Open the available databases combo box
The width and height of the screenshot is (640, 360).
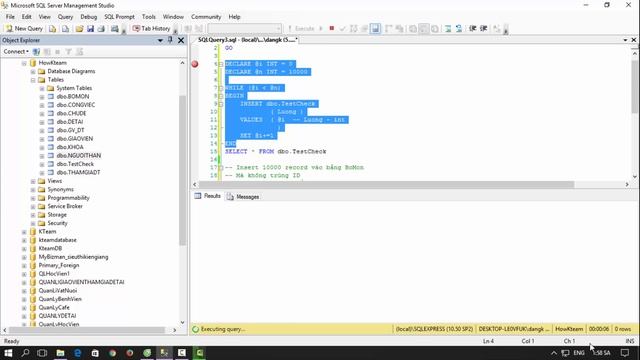tap(244, 29)
